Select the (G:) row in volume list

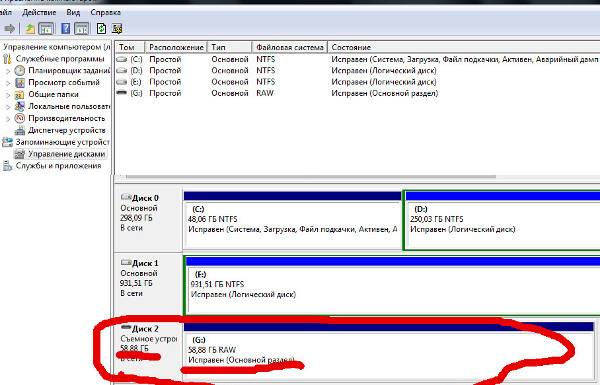click(357, 93)
